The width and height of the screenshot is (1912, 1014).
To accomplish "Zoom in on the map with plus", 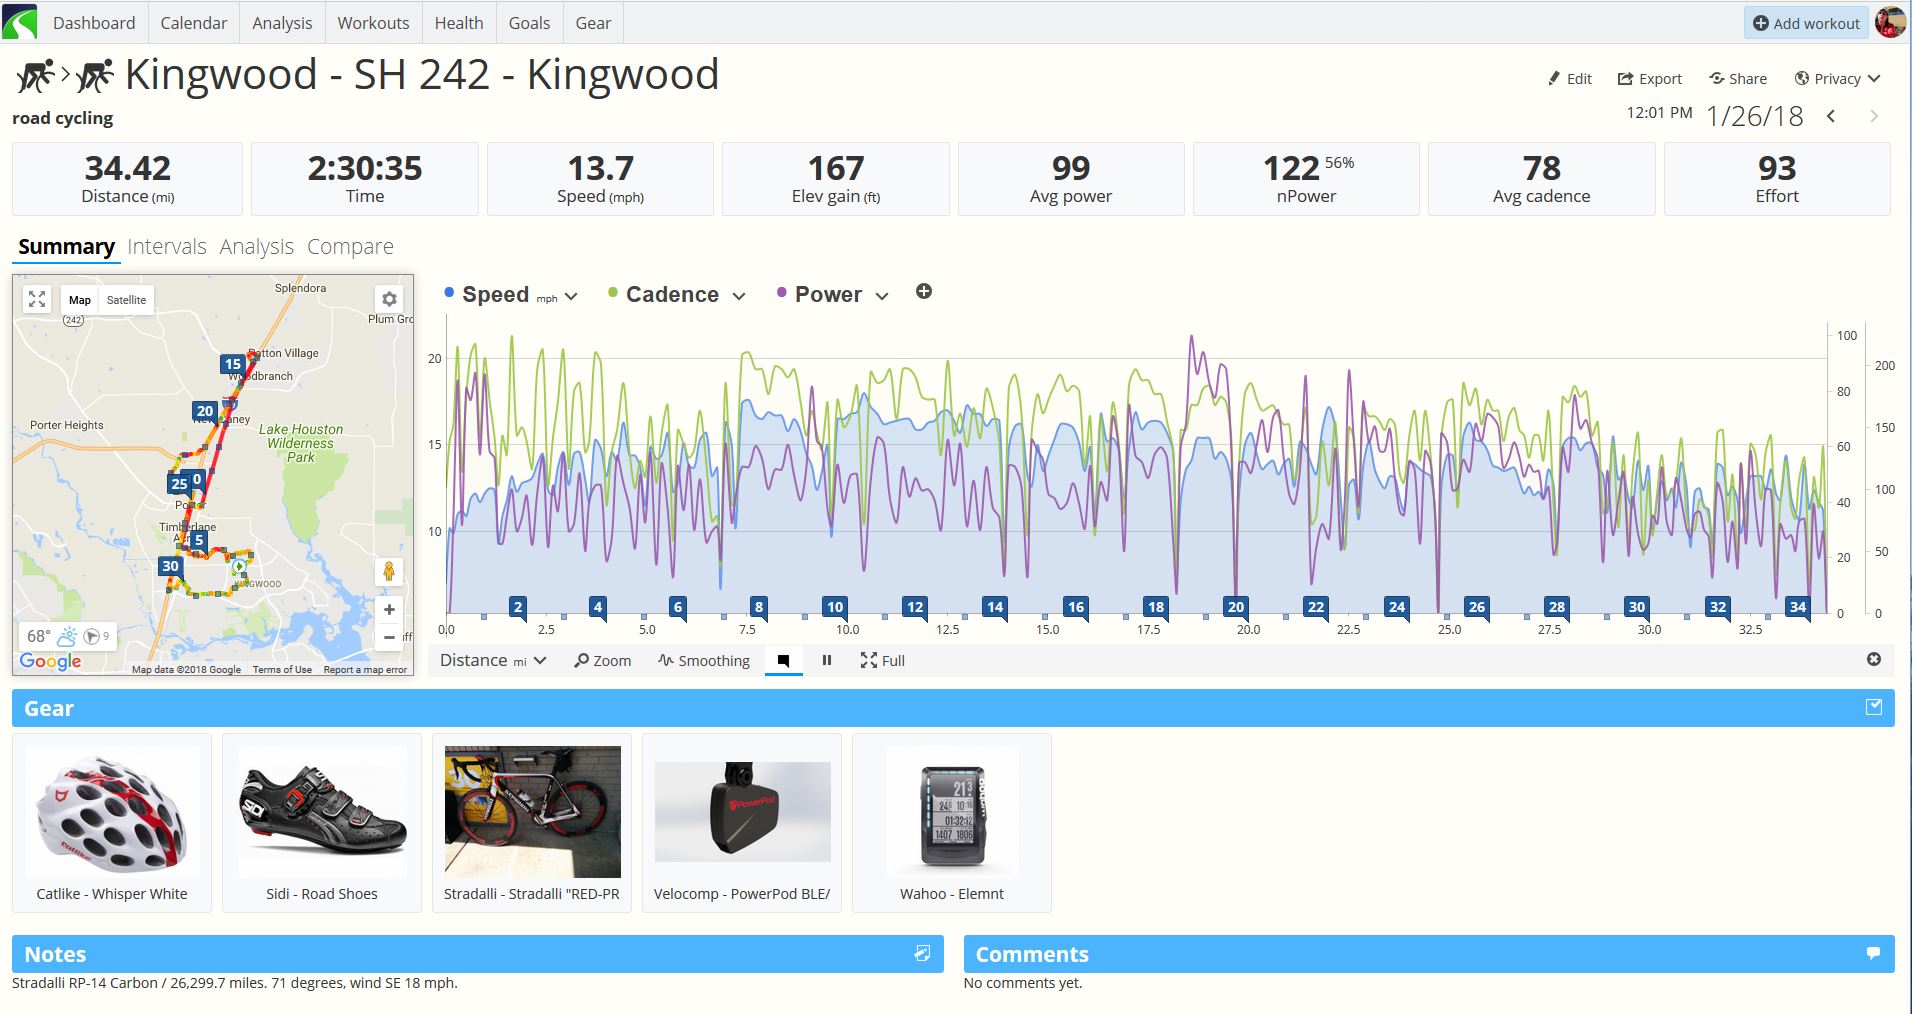I will tap(389, 609).
